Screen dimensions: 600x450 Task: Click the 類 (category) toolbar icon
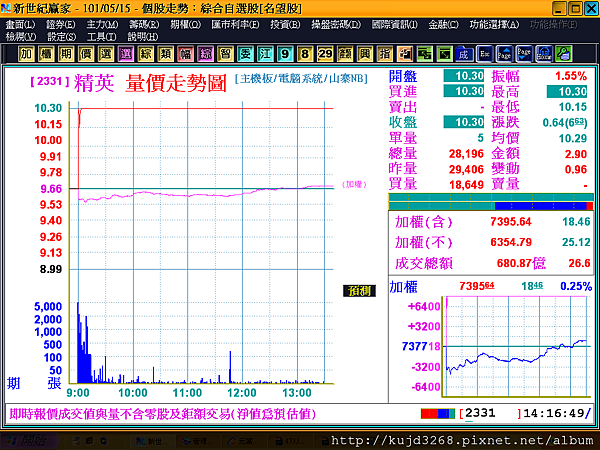pyautogui.click(x=166, y=54)
